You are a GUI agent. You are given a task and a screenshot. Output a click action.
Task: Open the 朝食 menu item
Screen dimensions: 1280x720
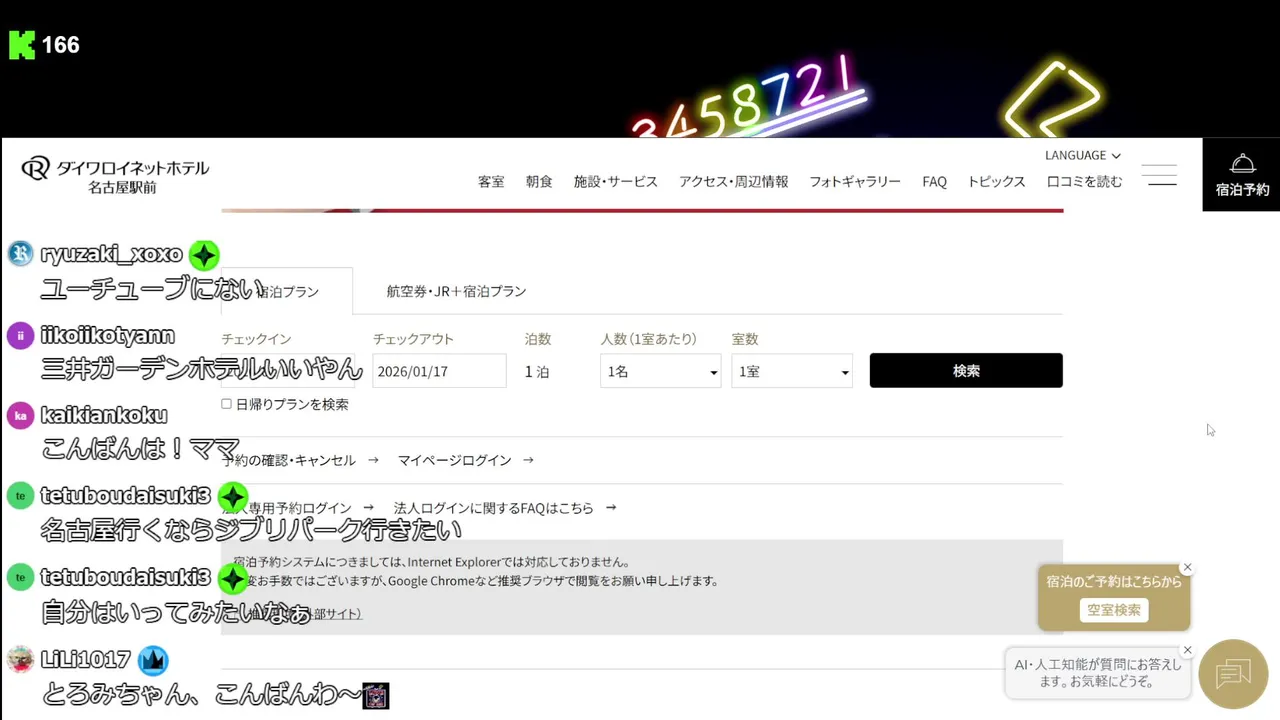pos(539,181)
